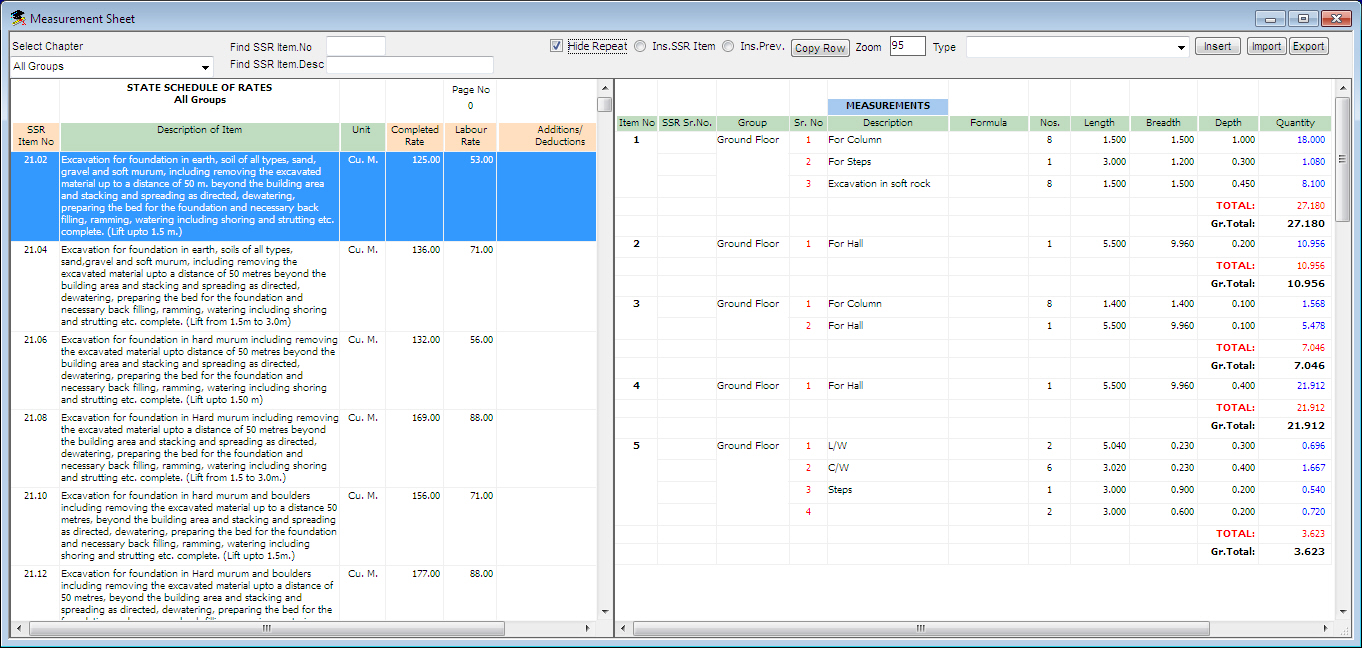The height and width of the screenshot is (648, 1362).
Task: Click the Import button
Action: pos(1266,46)
